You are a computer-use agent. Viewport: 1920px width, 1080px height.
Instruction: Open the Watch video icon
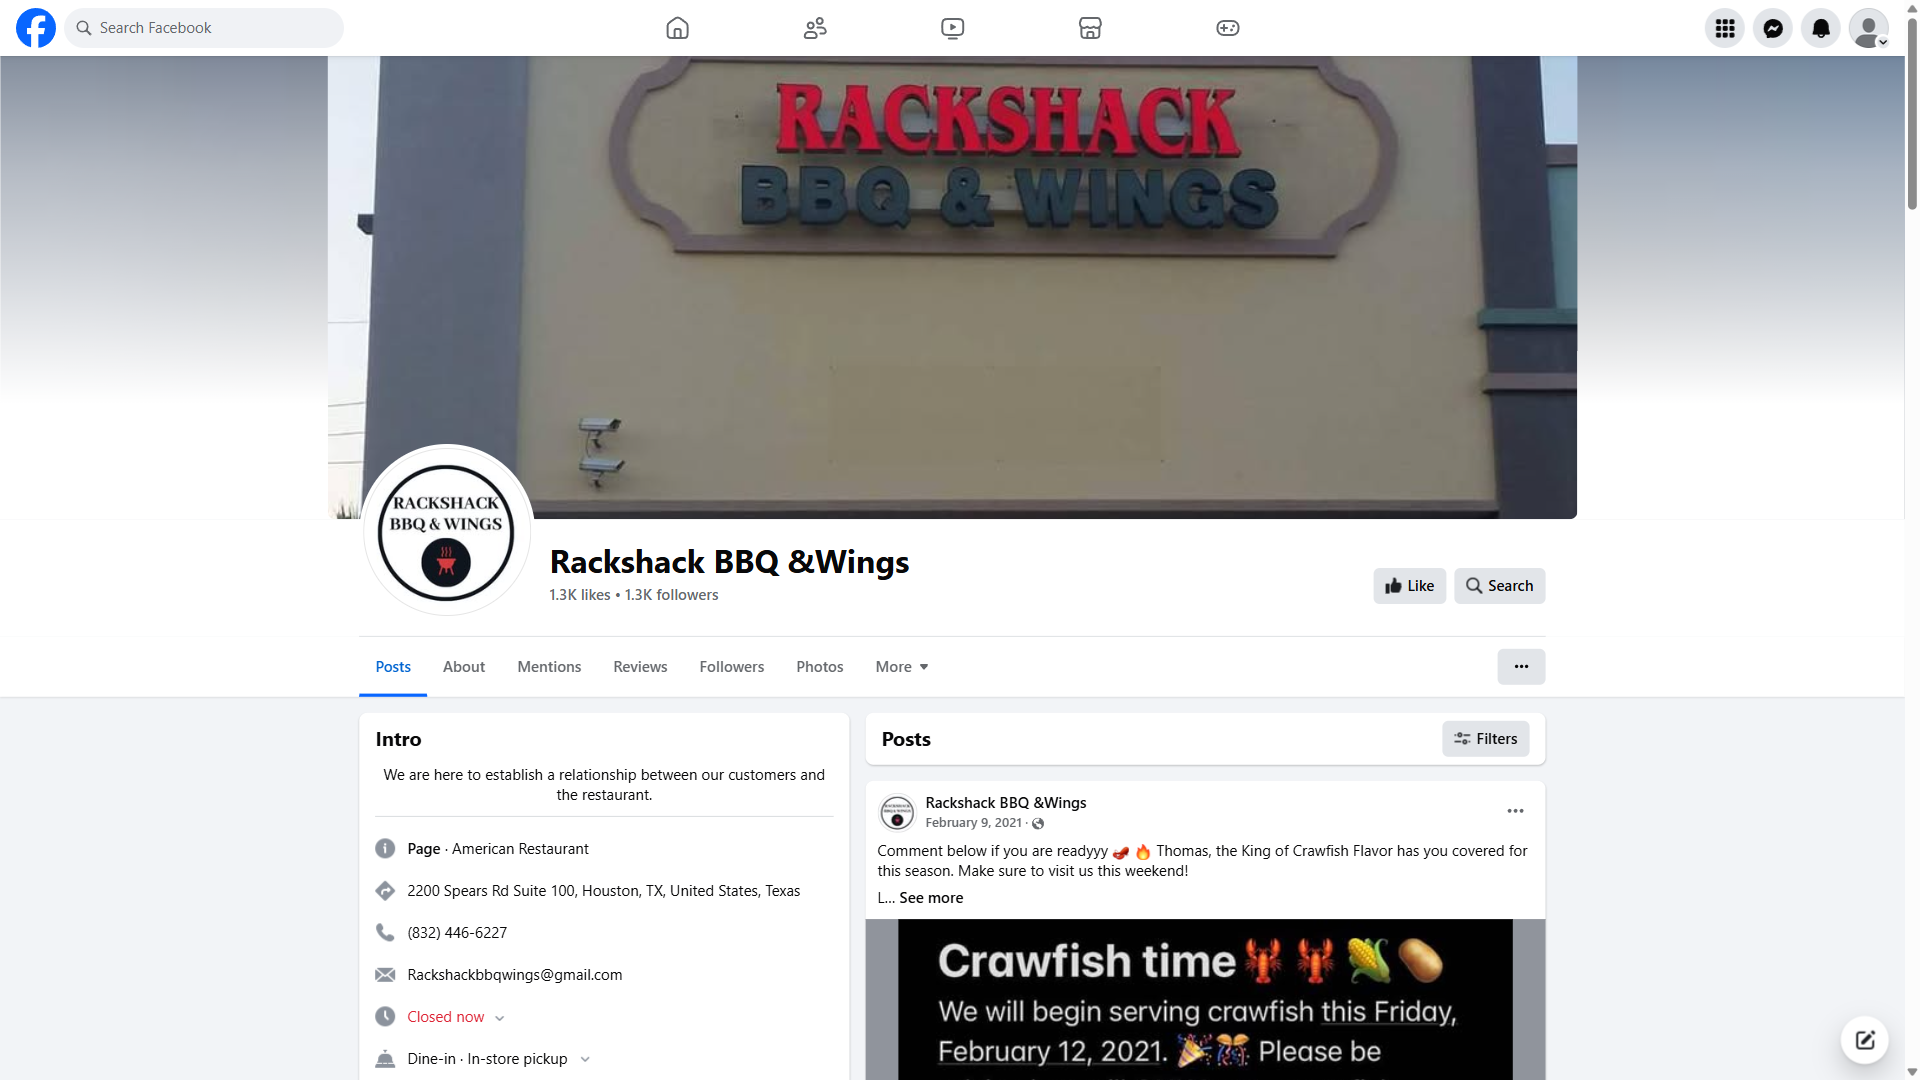(953, 28)
